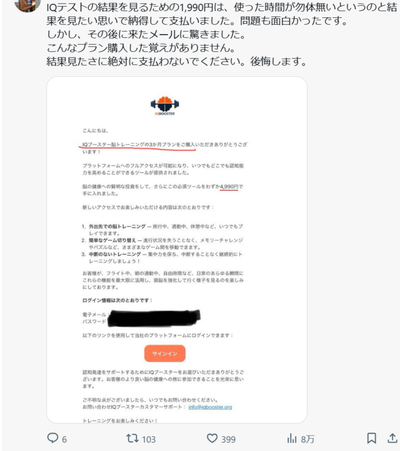Like the post with heart icon
400x451 pixels.
212,438
